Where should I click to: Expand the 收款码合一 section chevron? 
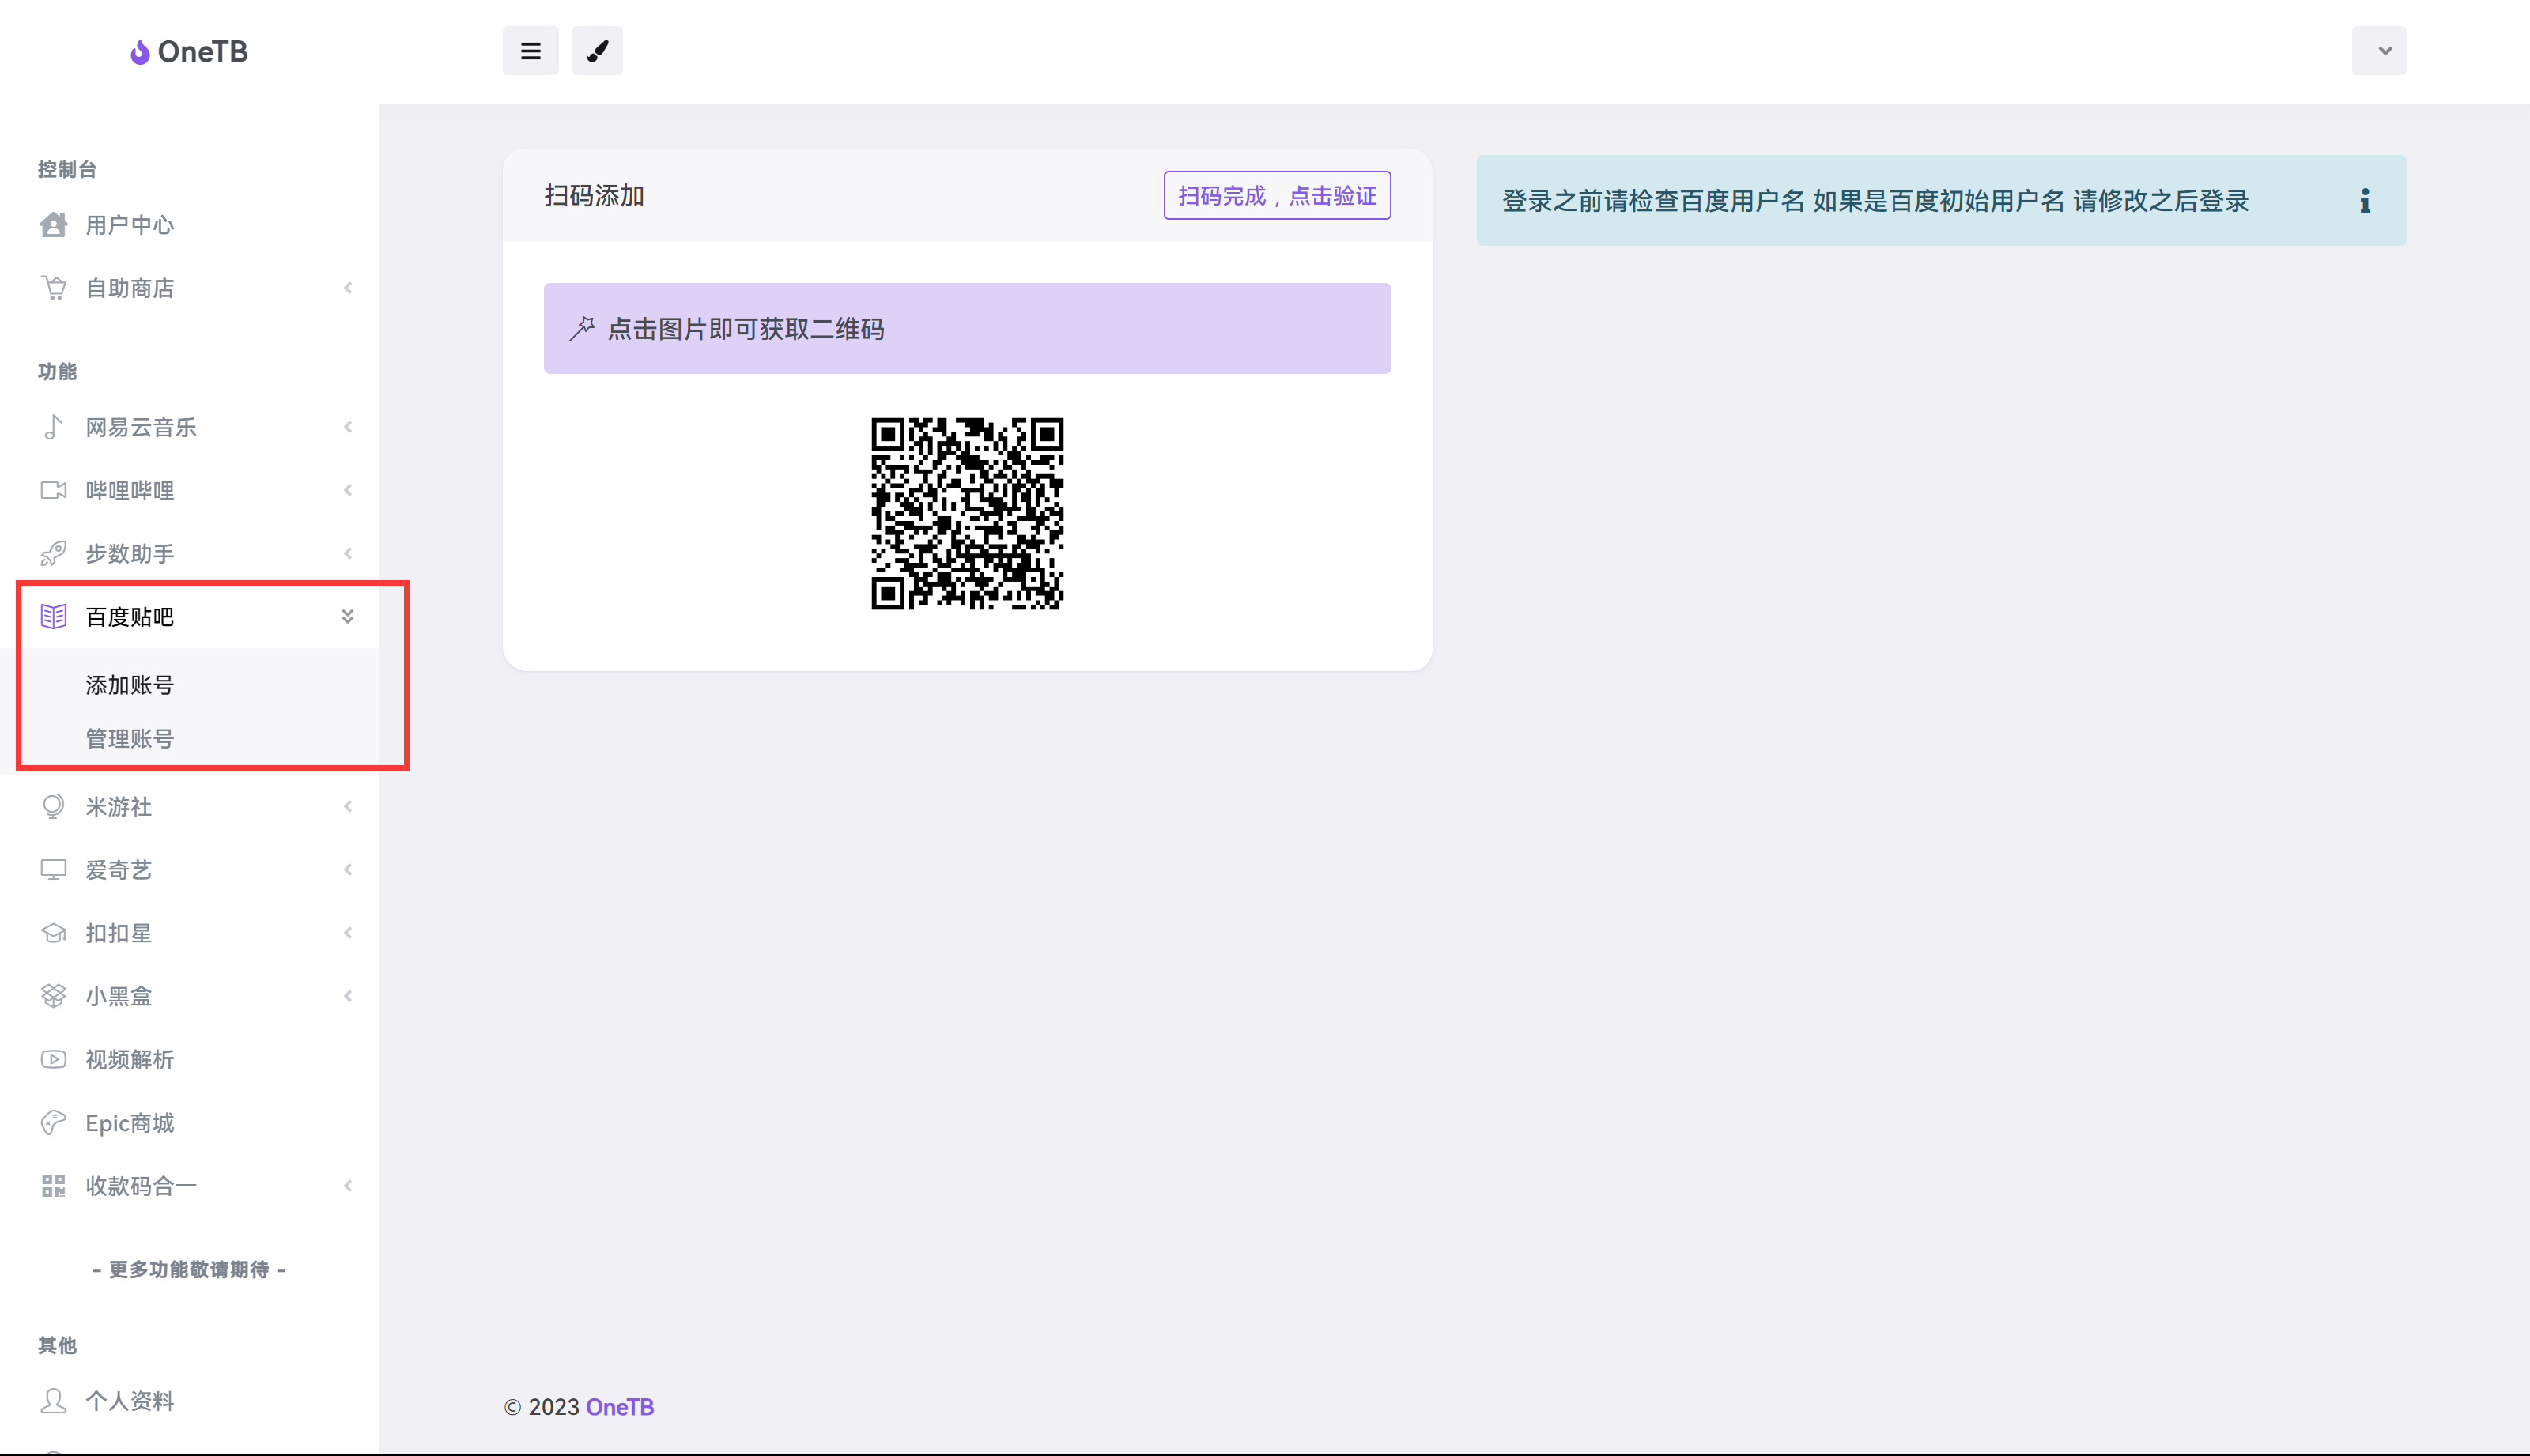point(347,1185)
